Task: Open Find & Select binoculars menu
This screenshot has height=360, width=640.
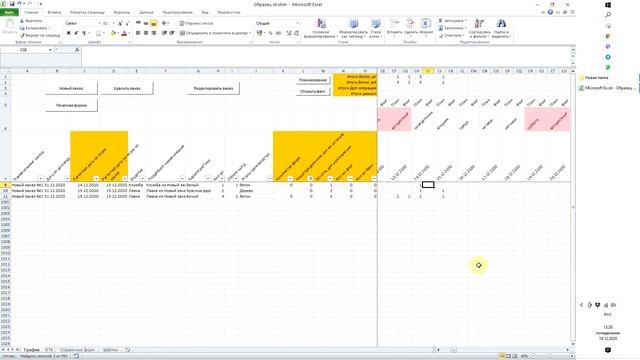Action: [501, 28]
